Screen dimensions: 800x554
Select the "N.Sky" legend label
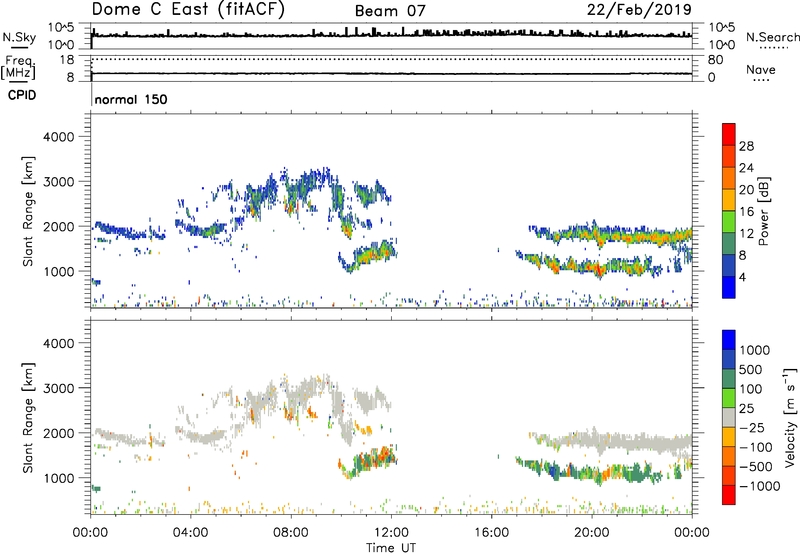tap(19, 37)
